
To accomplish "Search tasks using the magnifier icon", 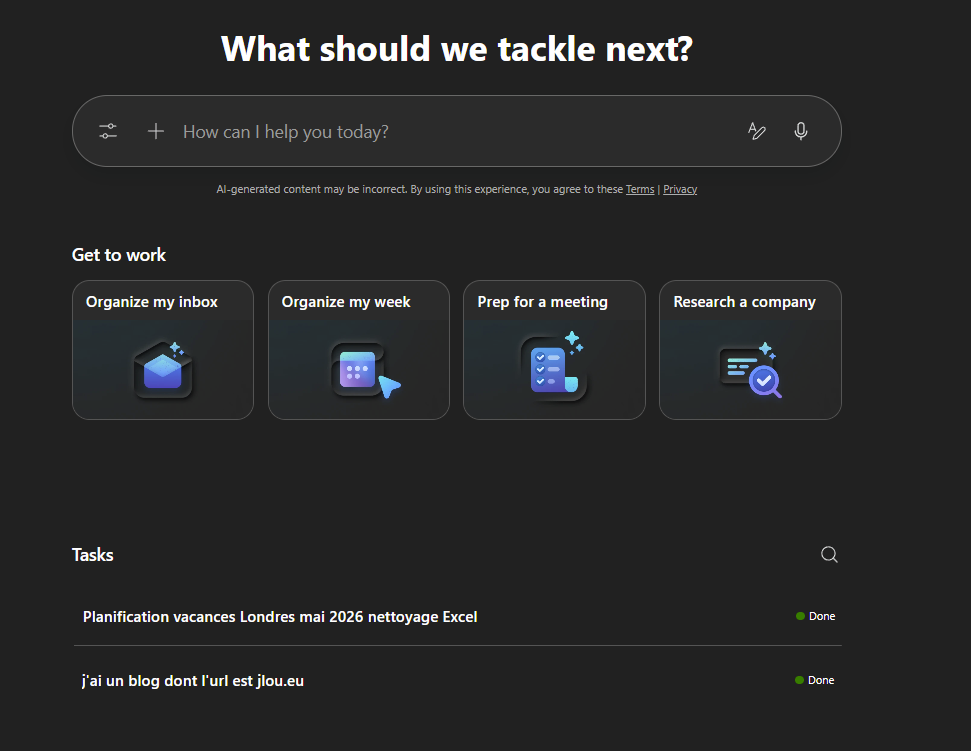I will [829, 555].
